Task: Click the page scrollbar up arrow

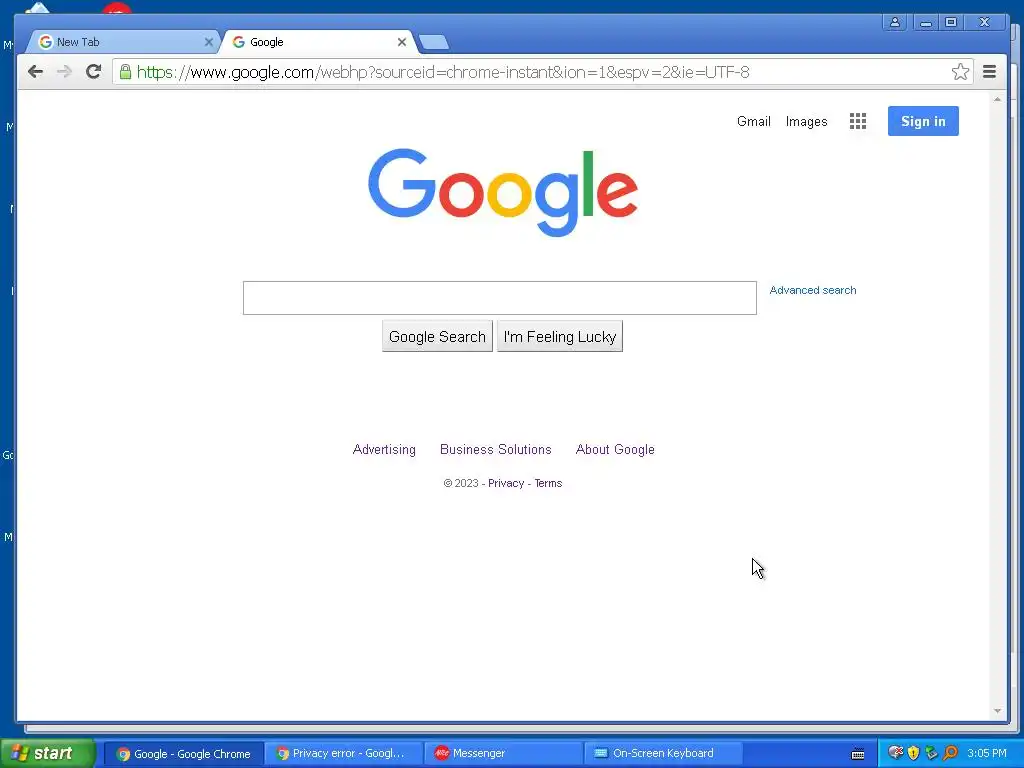Action: click(997, 99)
